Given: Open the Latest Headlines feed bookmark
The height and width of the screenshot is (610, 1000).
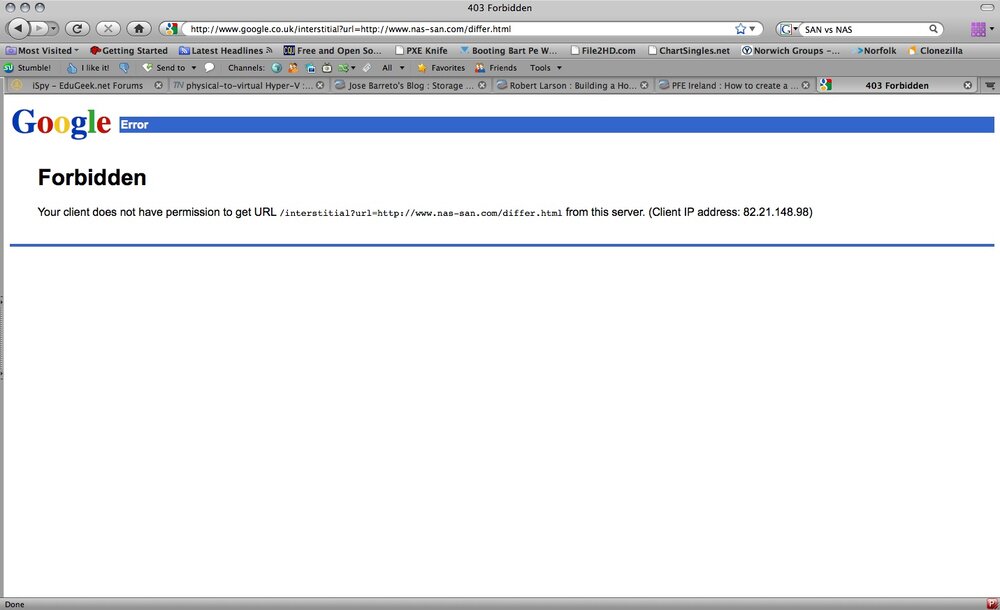Looking at the screenshot, I should pyautogui.click(x=226, y=50).
